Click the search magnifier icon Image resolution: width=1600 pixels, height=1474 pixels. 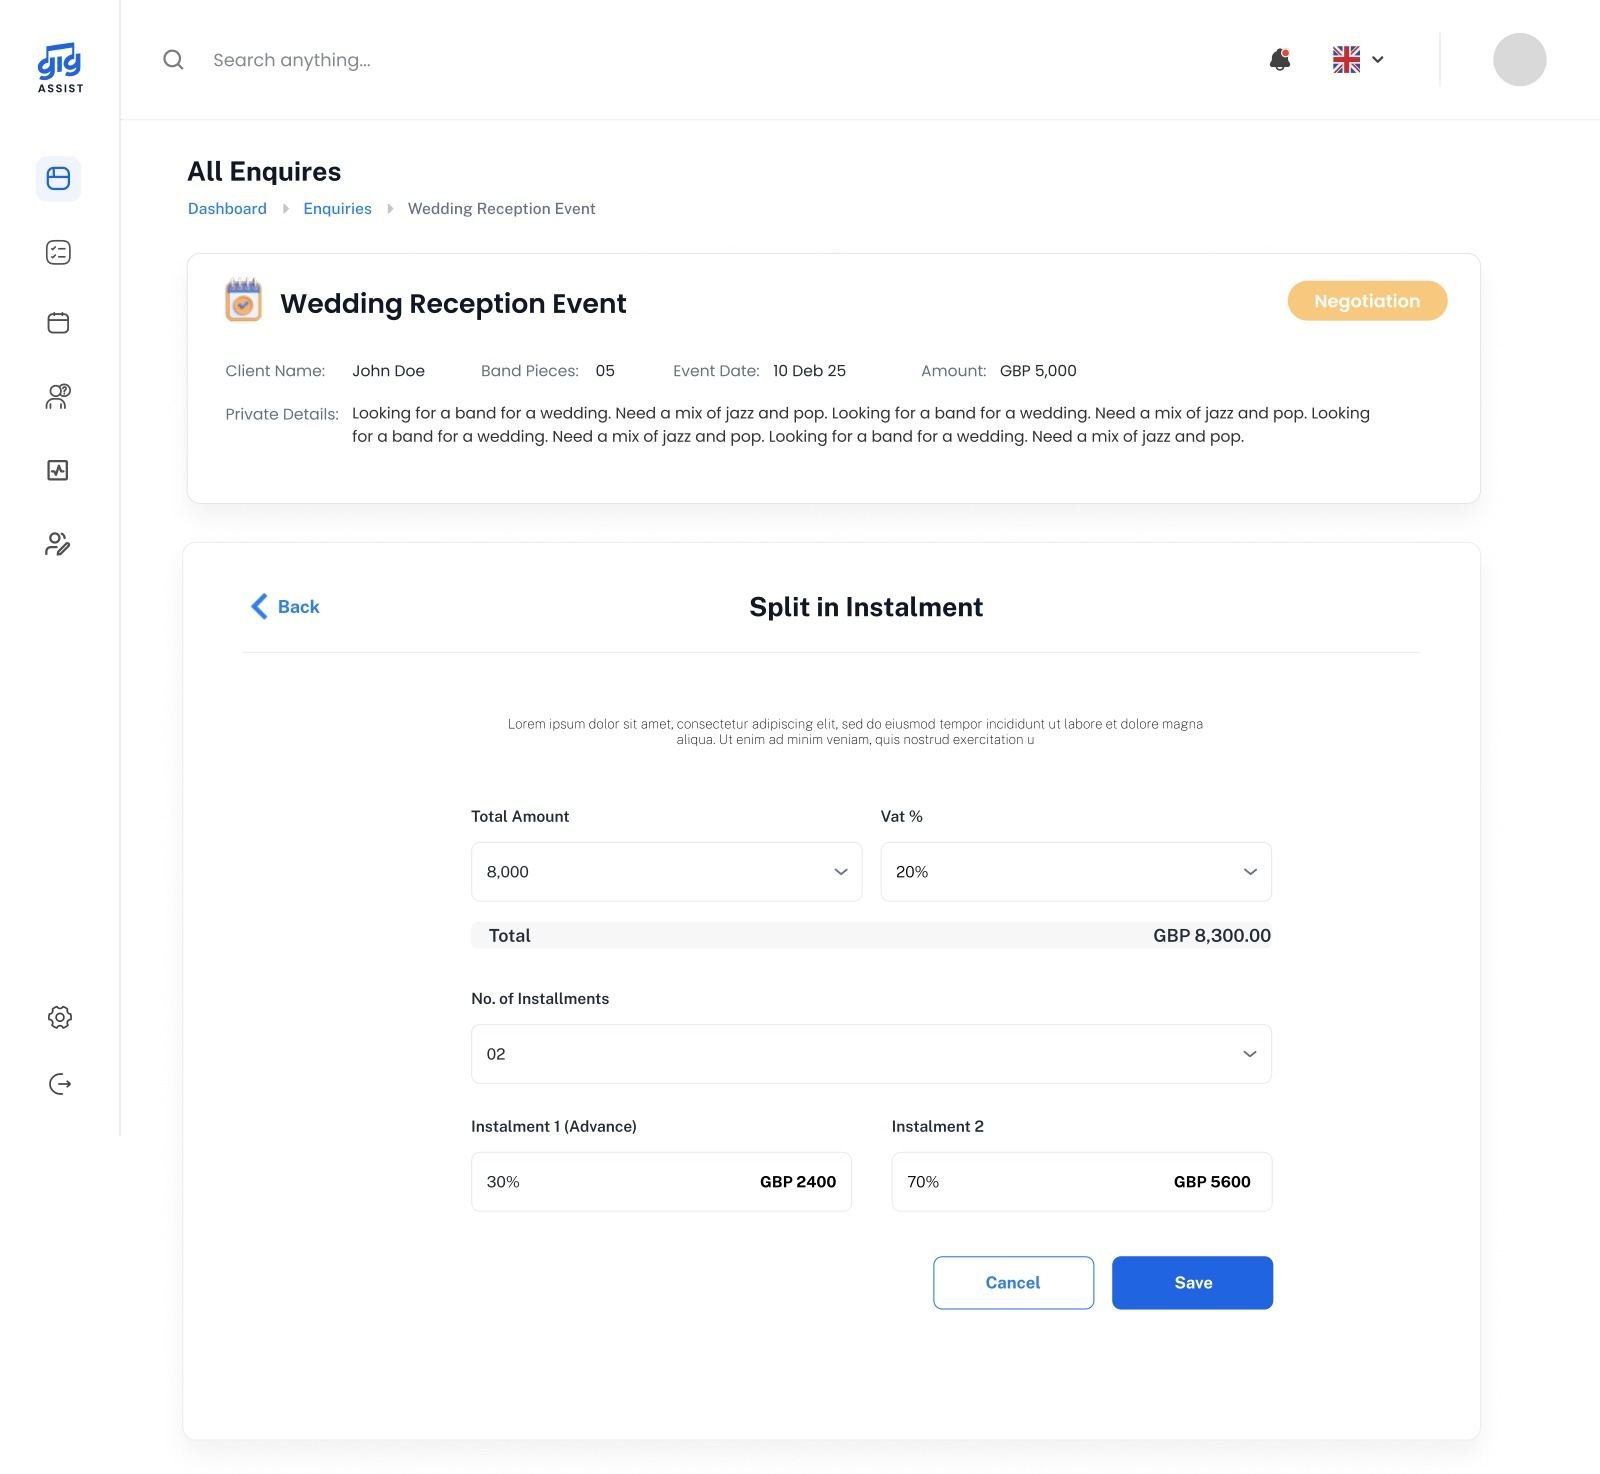(173, 60)
